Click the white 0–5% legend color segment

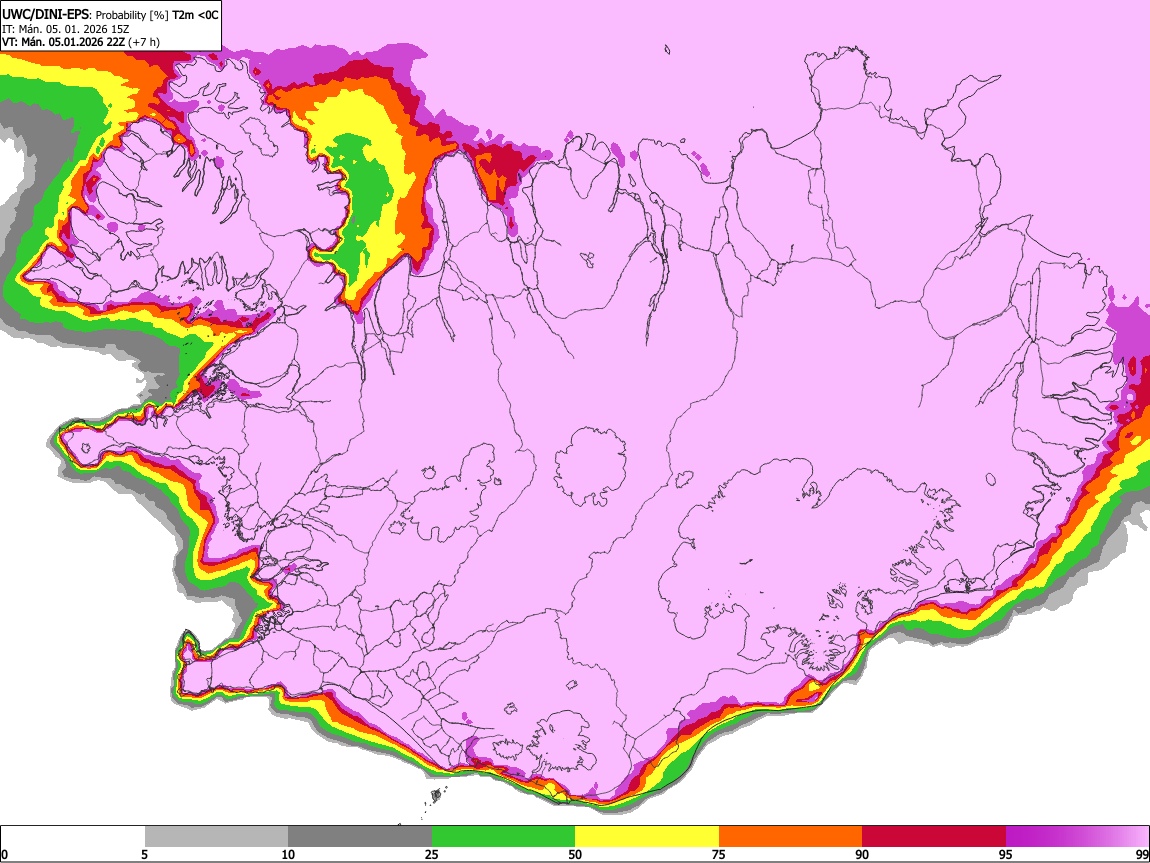(x=73, y=837)
